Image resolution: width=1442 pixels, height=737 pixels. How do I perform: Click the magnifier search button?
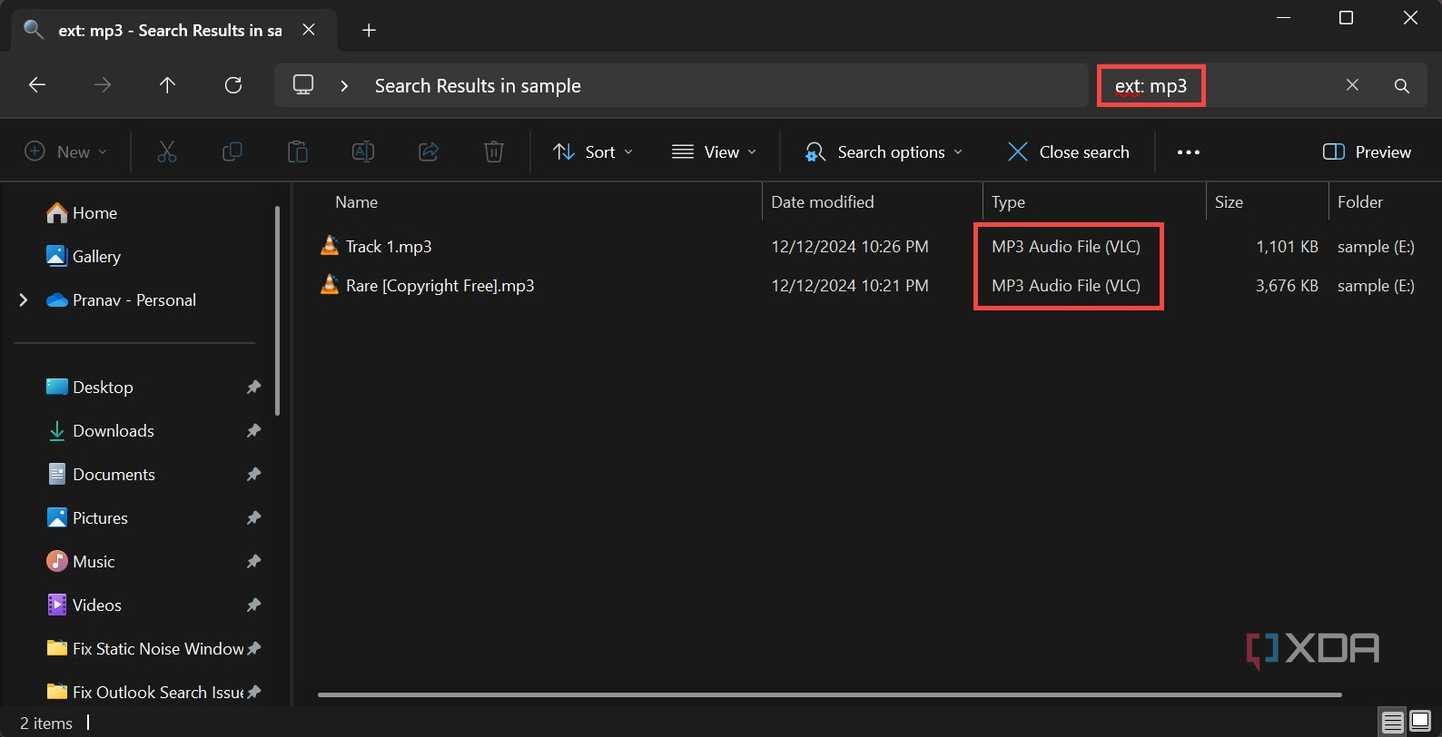[1402, 86]
